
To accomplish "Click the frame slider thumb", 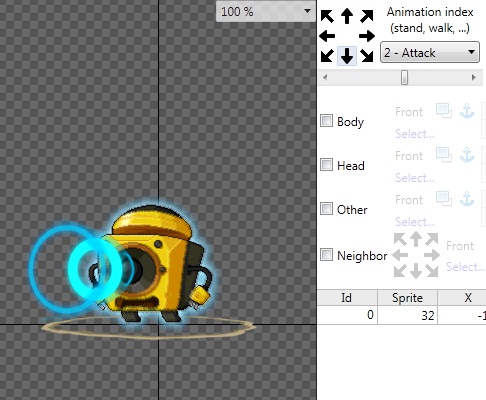I will [x=404, y=77].
